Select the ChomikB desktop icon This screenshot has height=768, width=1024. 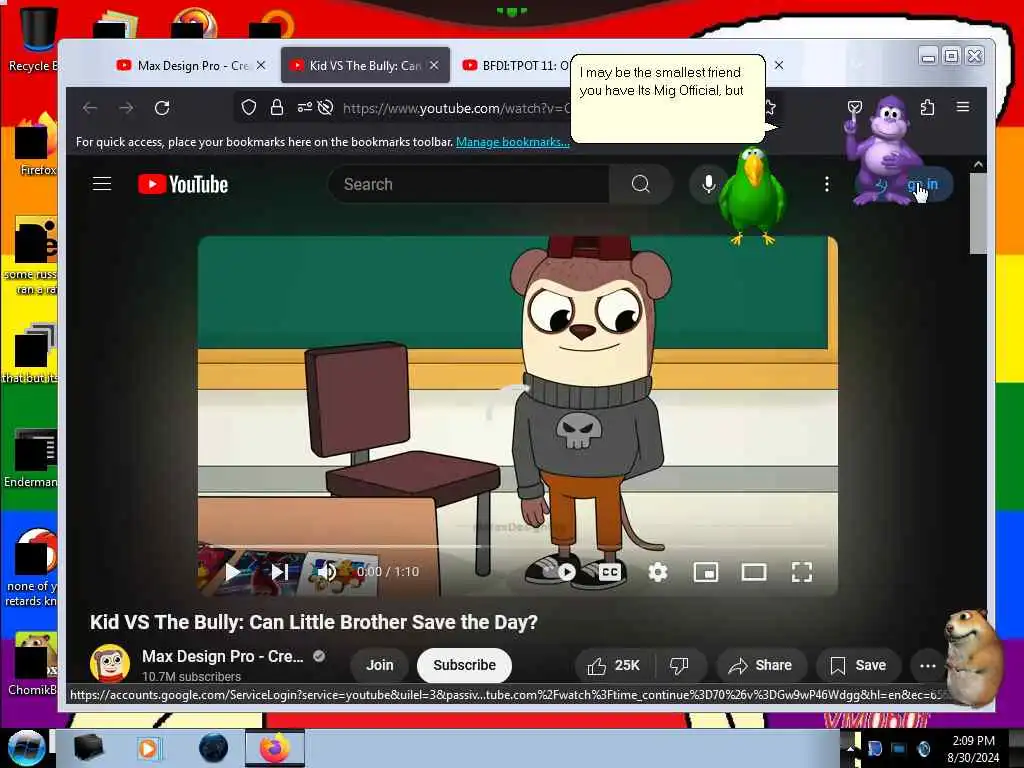point(31,664)
